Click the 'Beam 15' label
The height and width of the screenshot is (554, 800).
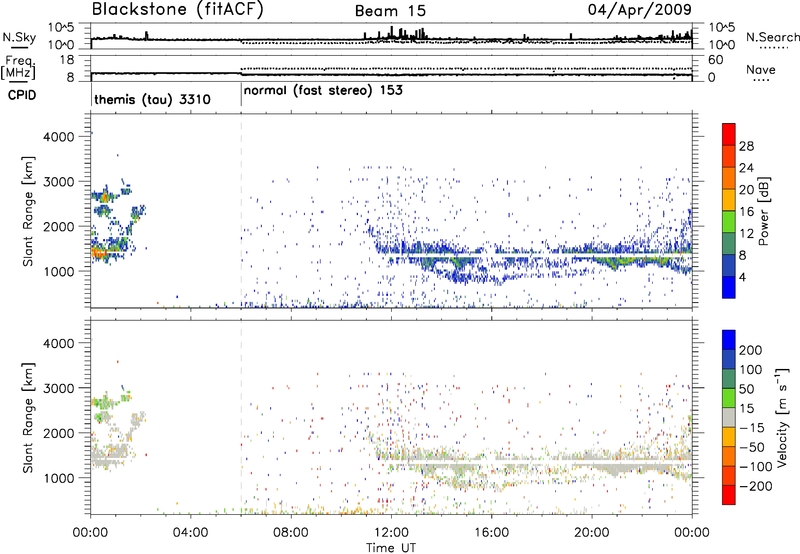(x=390, y=11)
